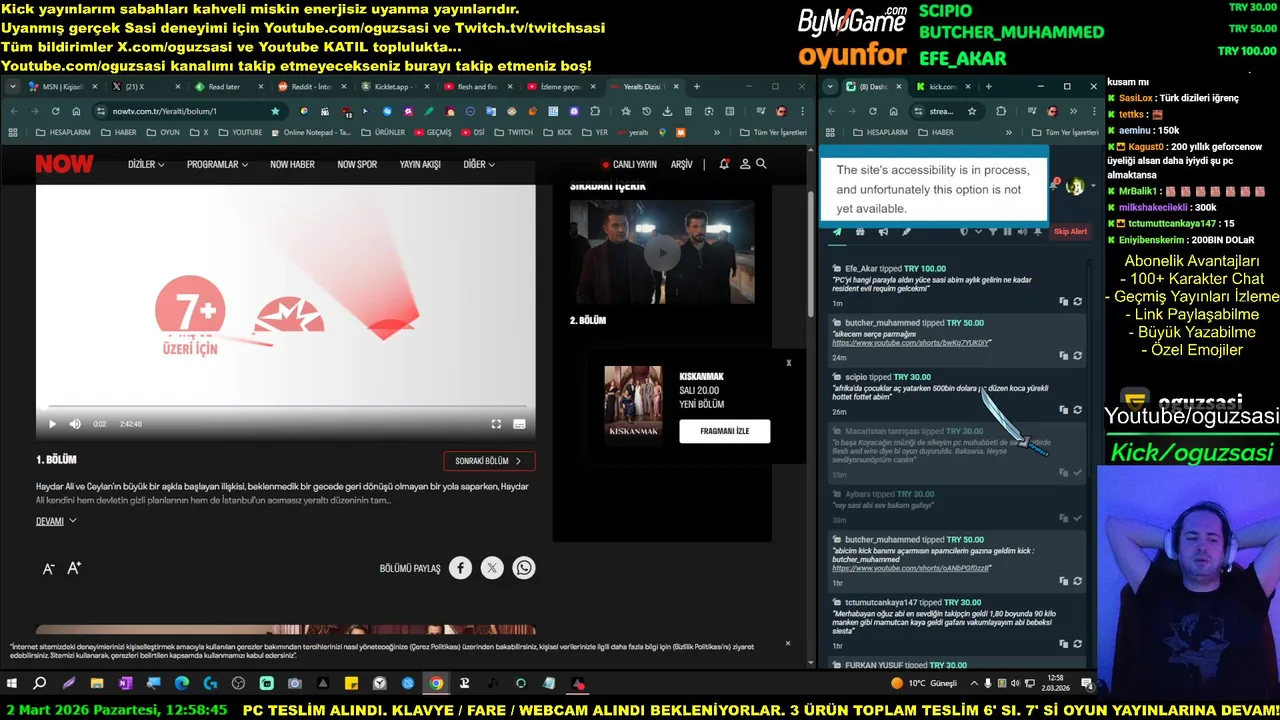Switch to kick.com tab in right browser

coord(942,87)
